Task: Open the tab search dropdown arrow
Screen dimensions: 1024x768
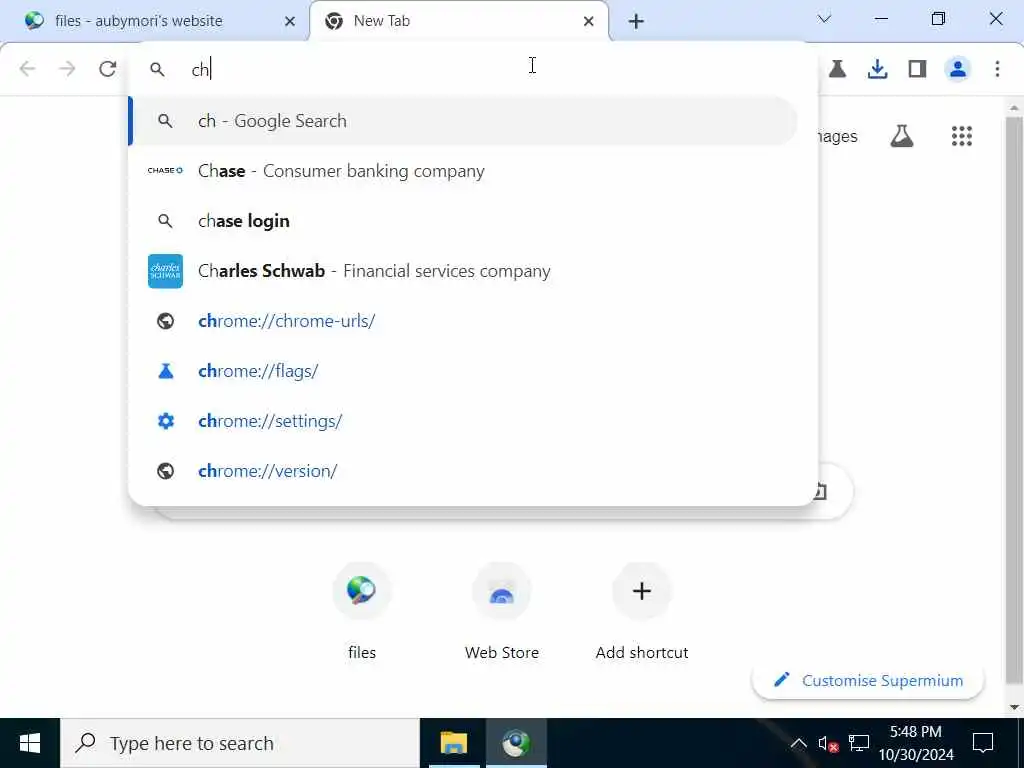Action: click(x=824, y=19)
